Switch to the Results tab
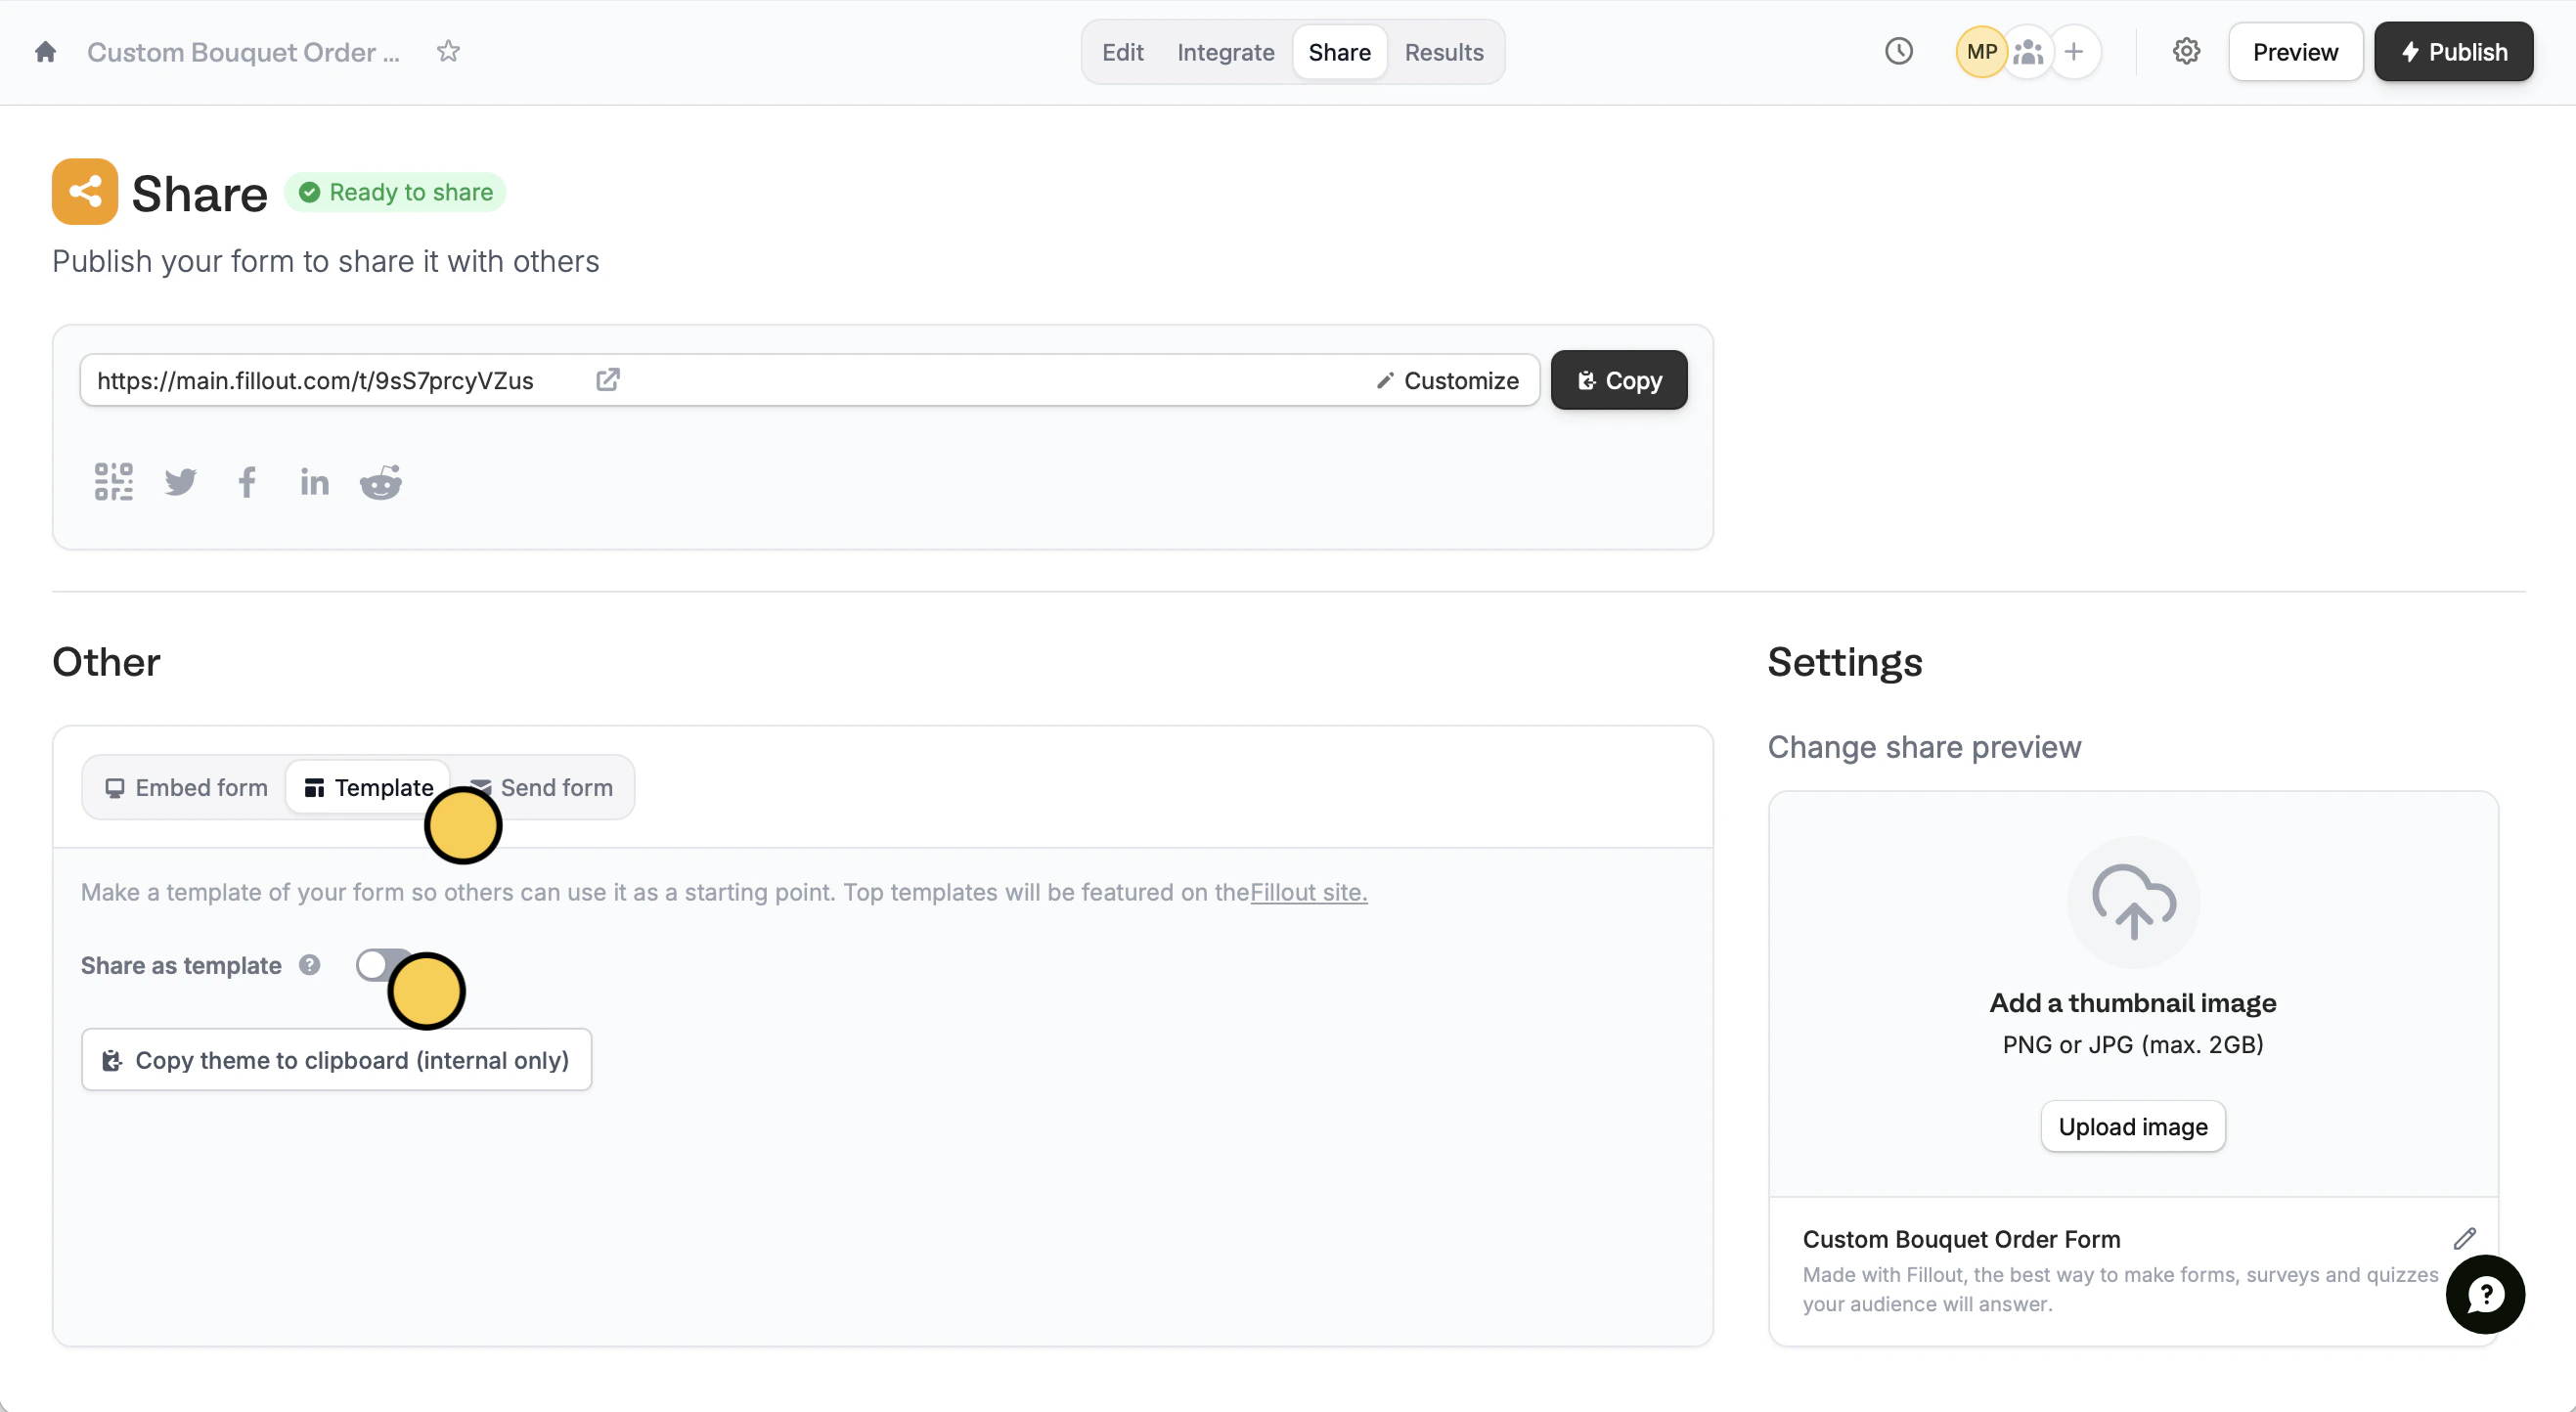This screenshot has width=2576, height=1412. coord(1443,52)
